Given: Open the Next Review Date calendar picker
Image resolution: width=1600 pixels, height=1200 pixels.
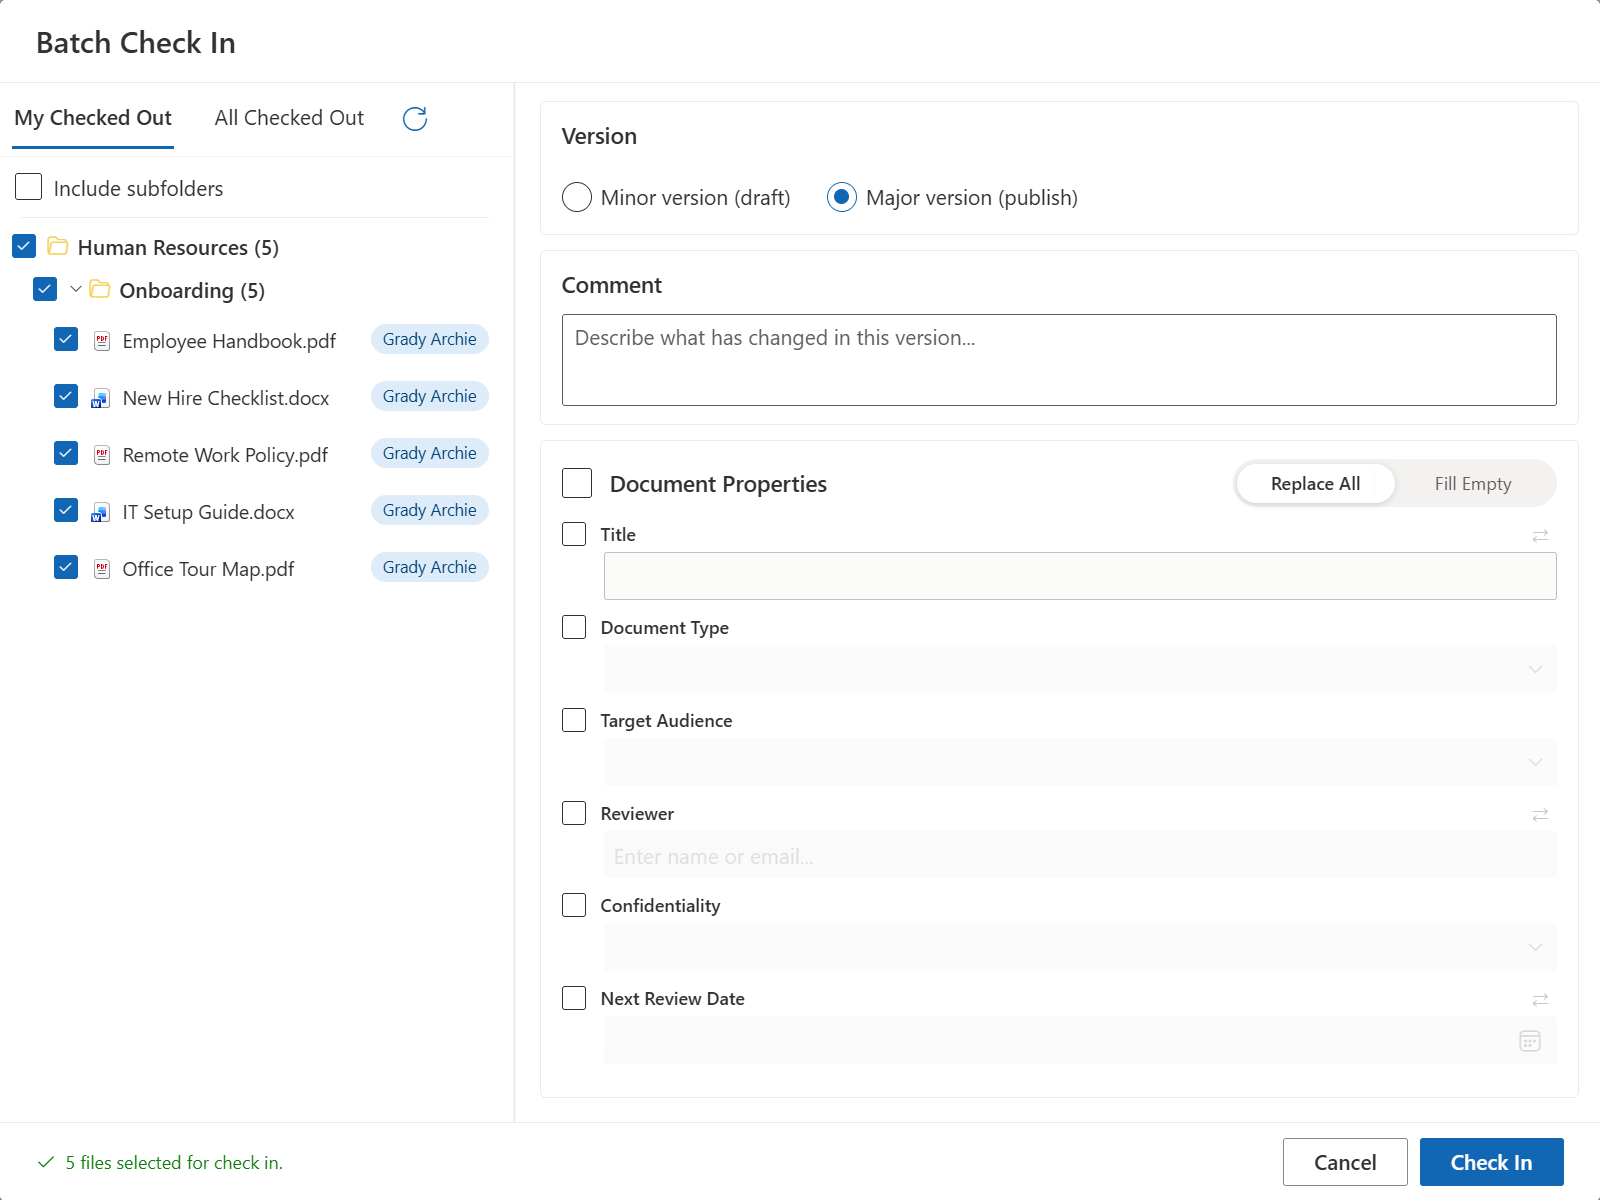Looking at the screenshot, I should pos(1530,1041).
